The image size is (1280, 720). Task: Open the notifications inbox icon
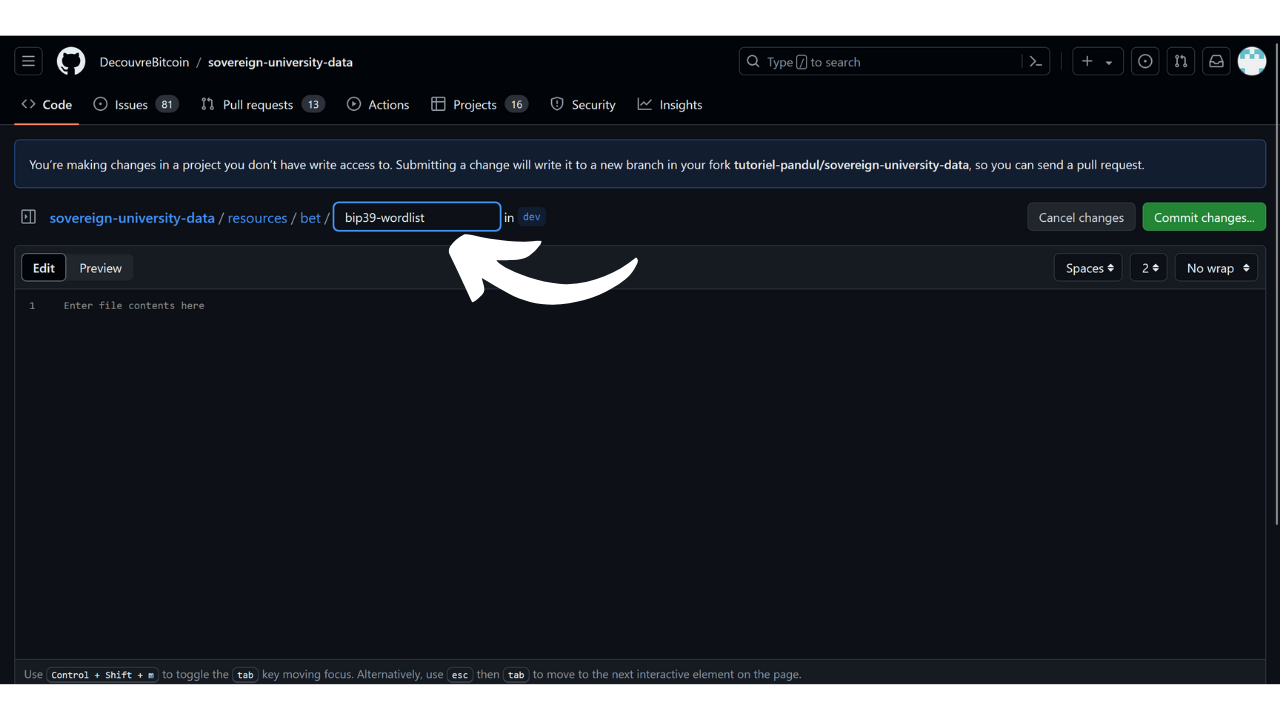click(x=1216, y=62)
